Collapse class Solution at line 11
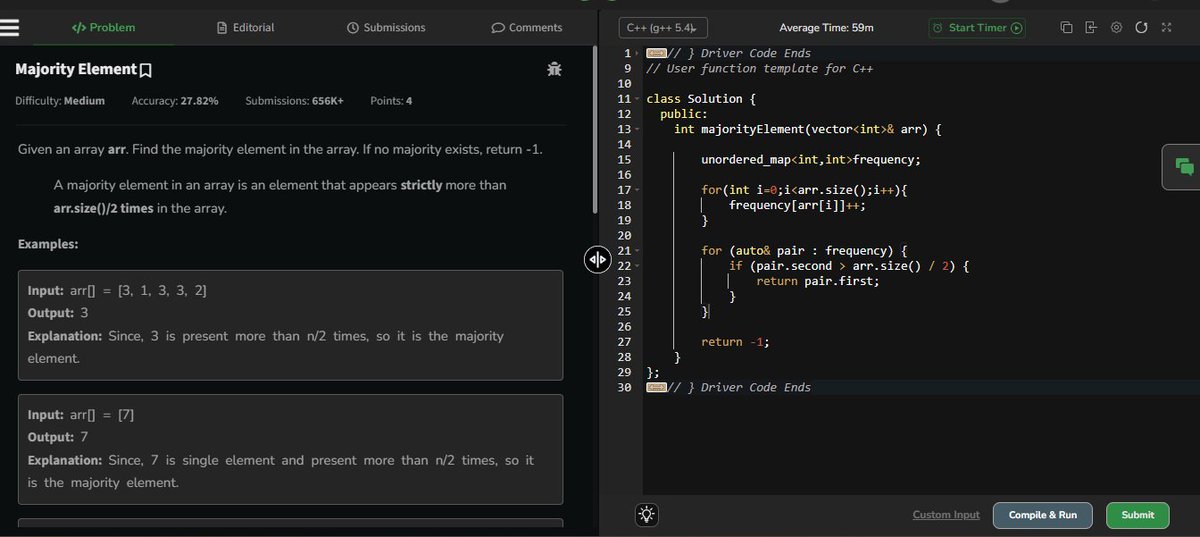Image resolution: width=1200 pixels, height=537 pixels. (637, 99)
